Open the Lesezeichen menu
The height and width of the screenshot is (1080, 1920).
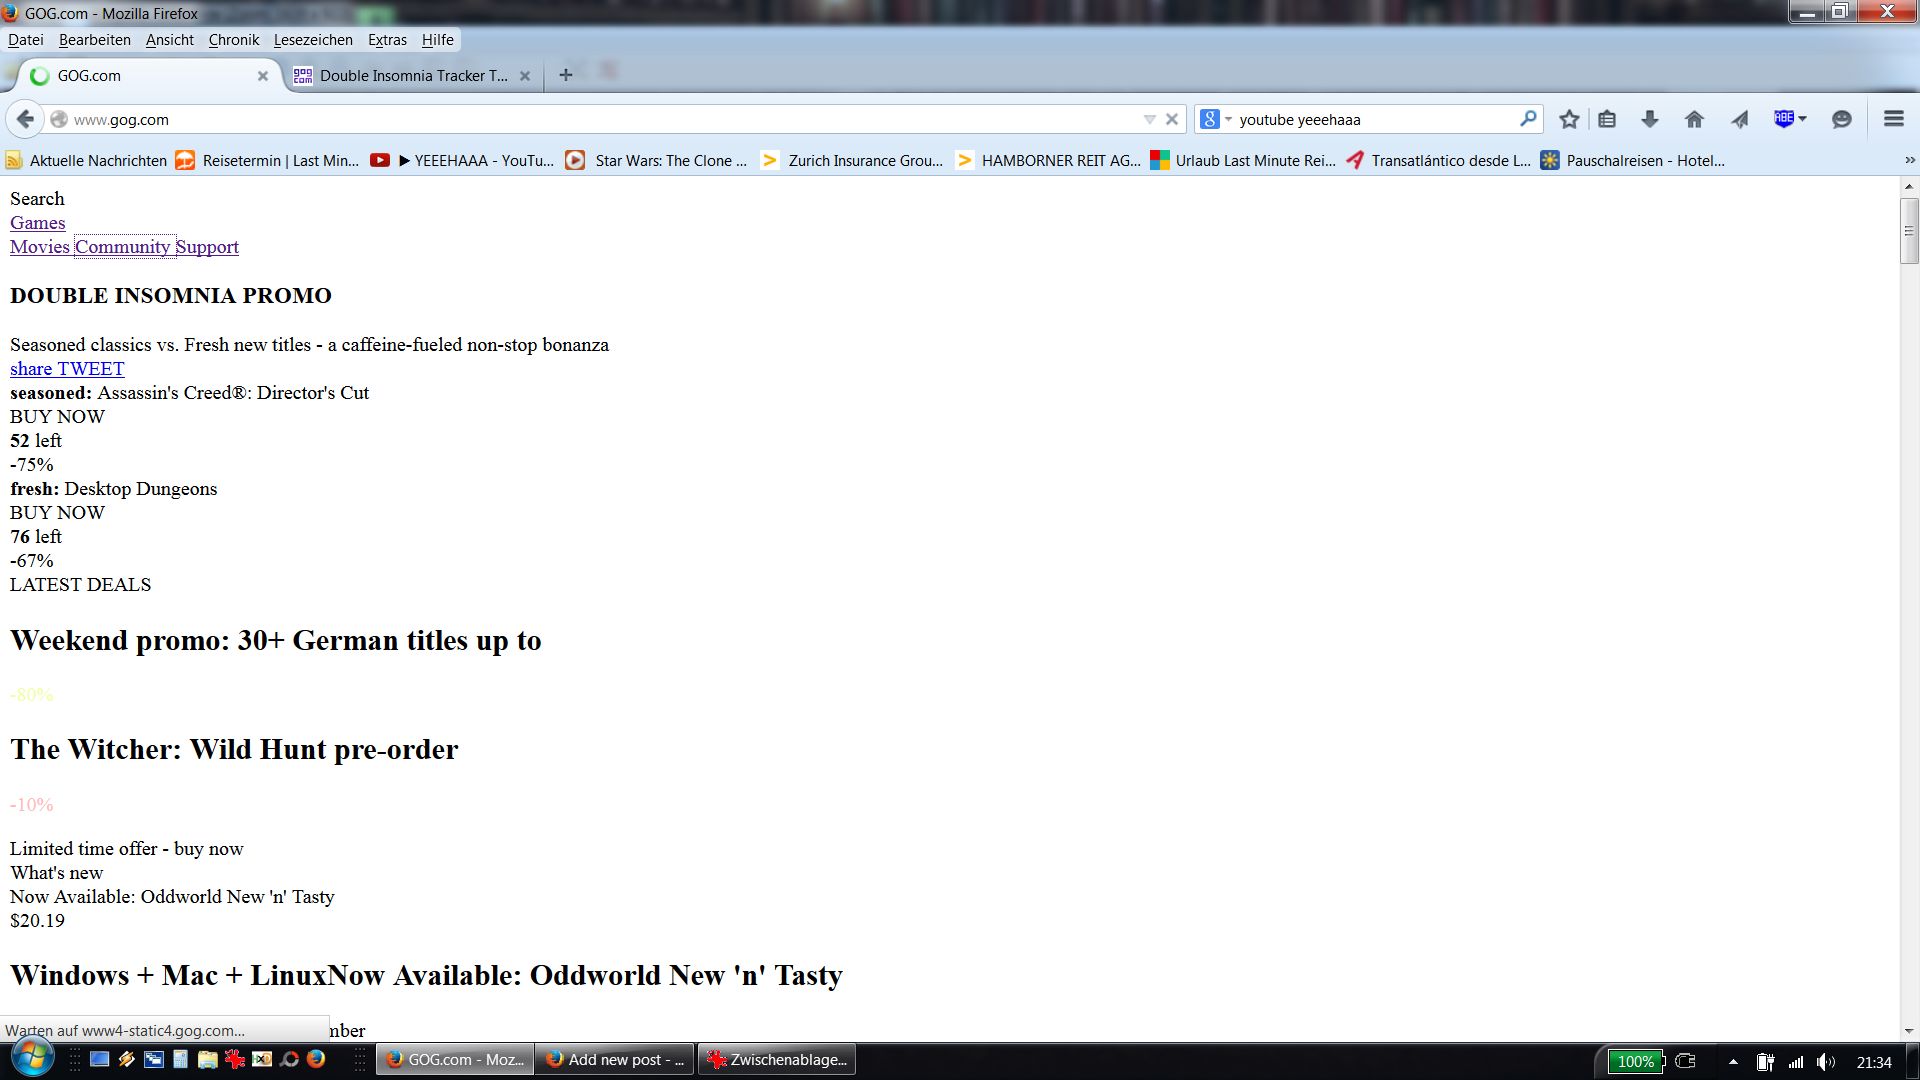313,40
